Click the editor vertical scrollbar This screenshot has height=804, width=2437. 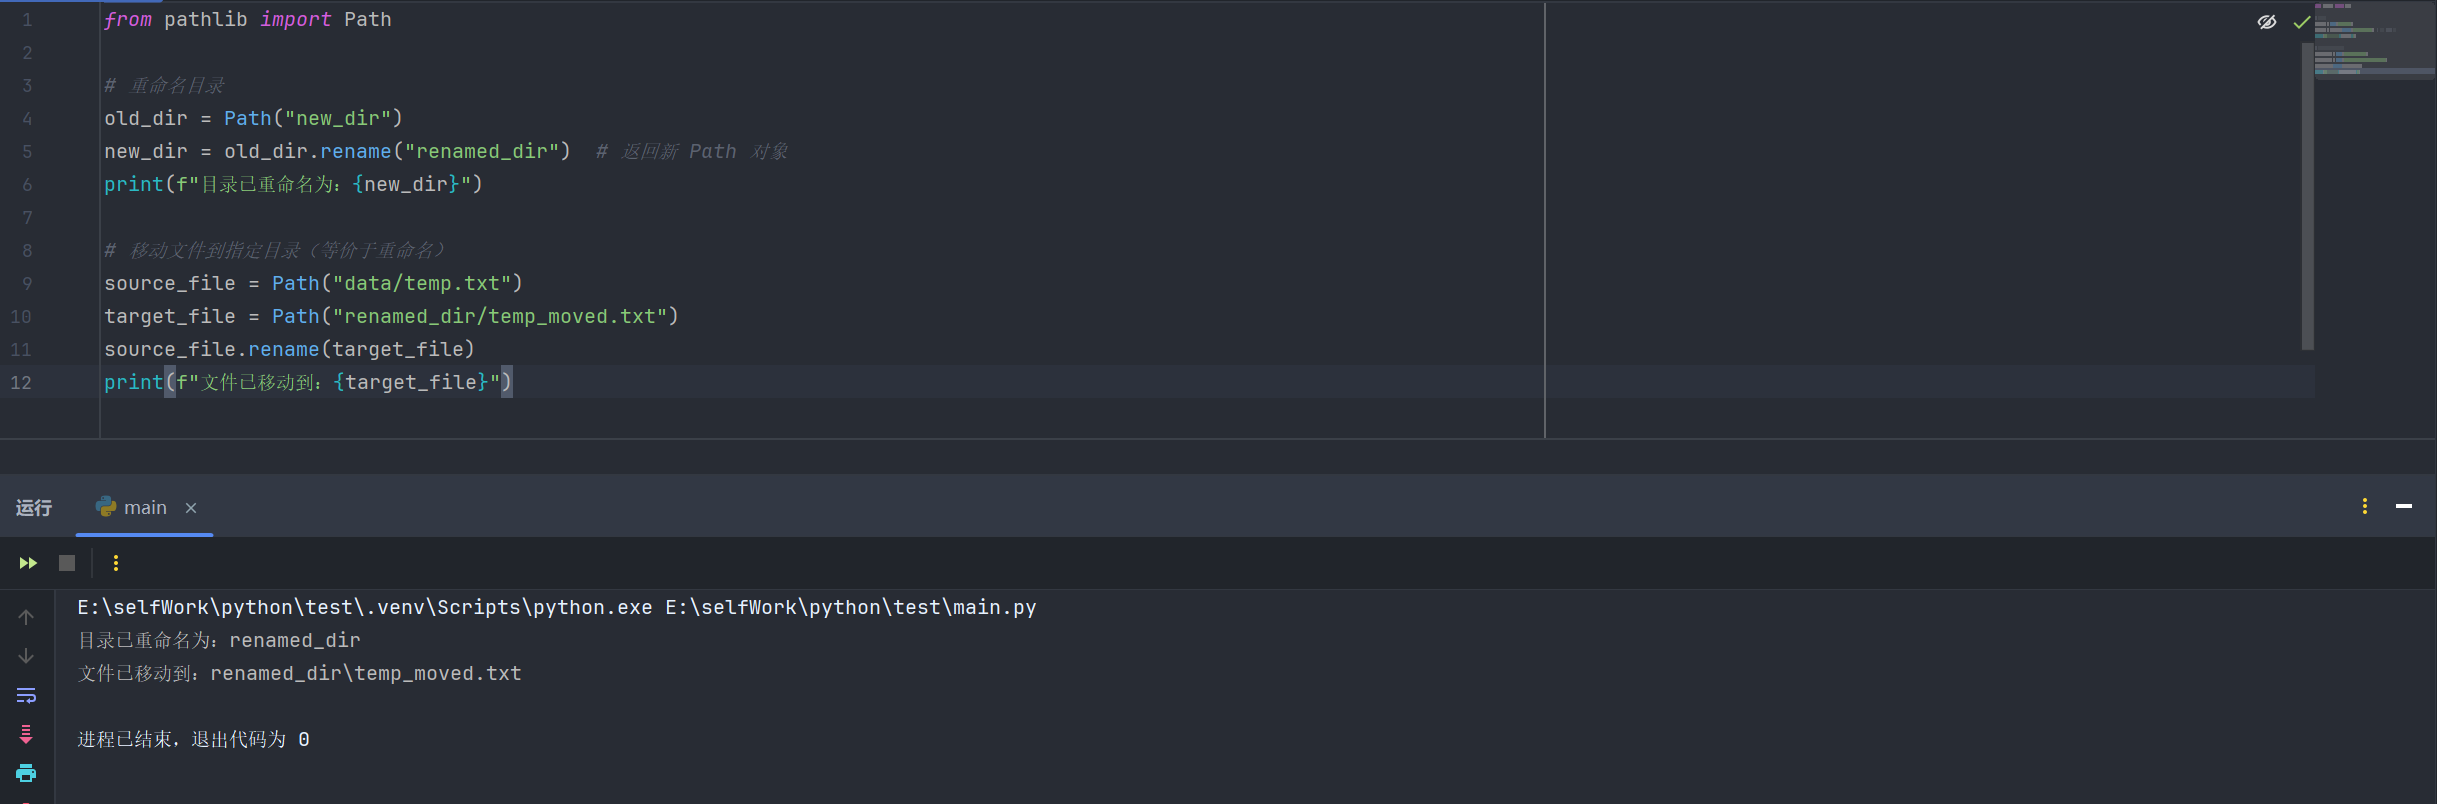tap(2308, 195)
